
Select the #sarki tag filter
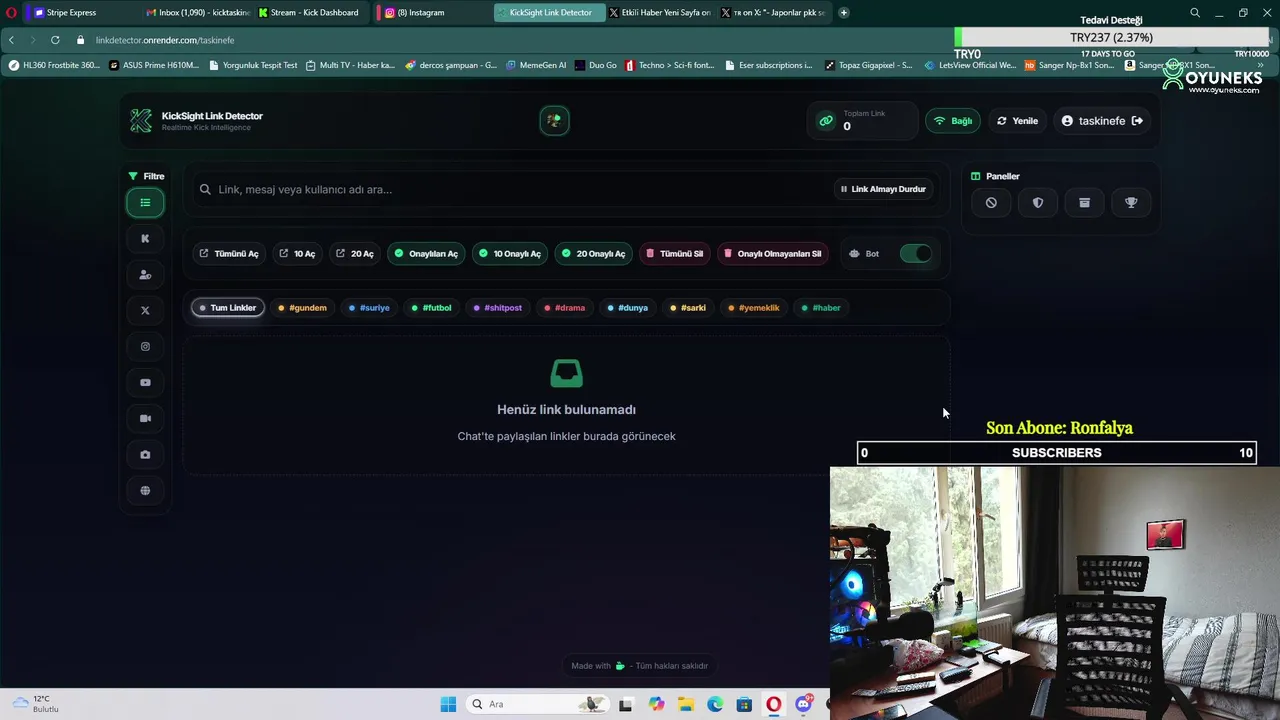[688, 308]
